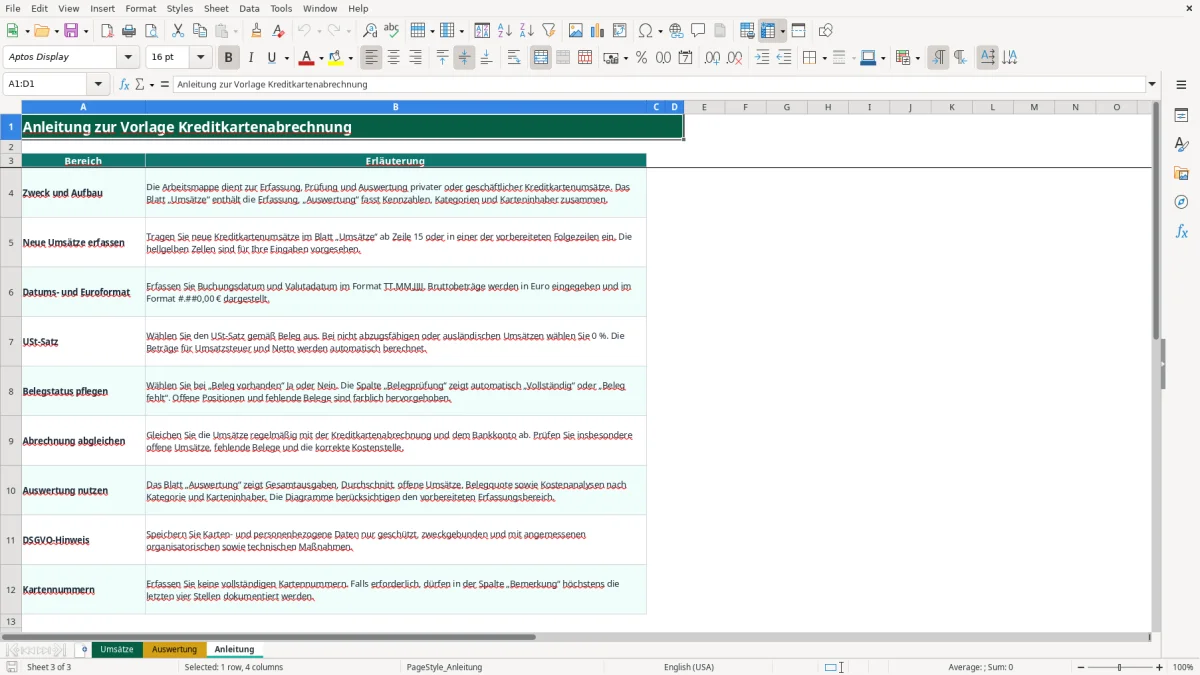Format the cell as percent
This screenshot has width=1200, height=675.
[641, 58]
